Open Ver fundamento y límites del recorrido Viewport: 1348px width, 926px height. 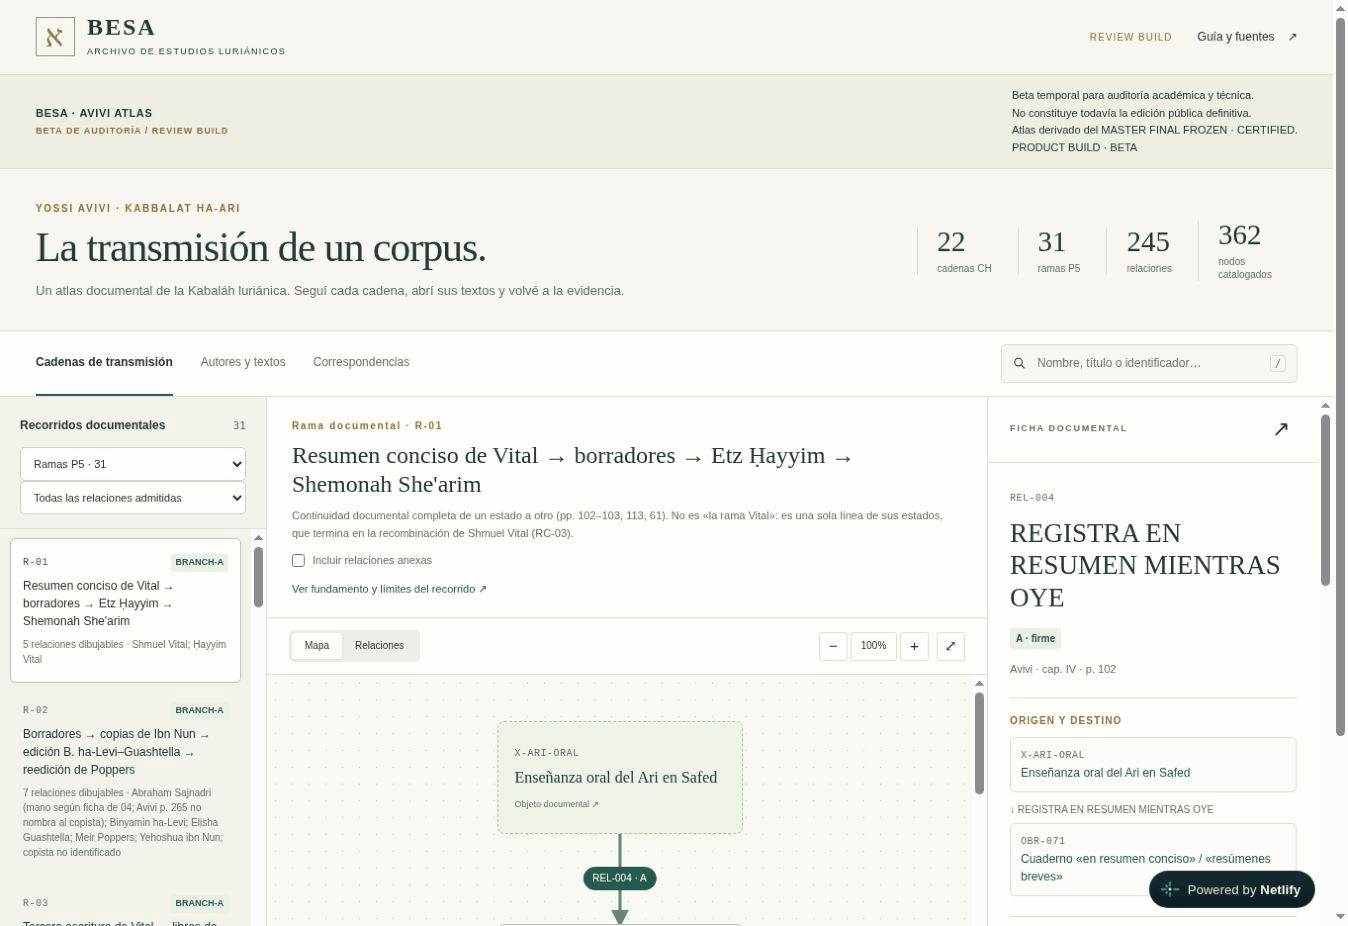pos(389,589)
